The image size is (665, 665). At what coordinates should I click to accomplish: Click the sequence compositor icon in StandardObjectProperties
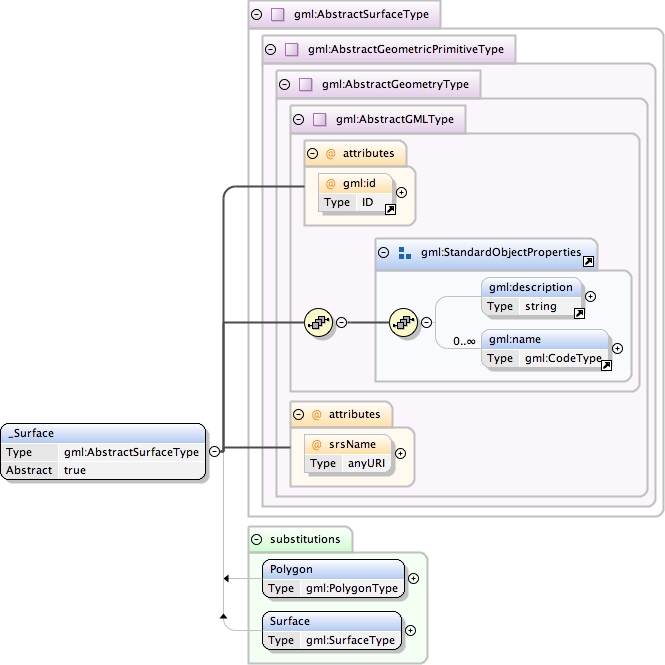pos(403,323)
